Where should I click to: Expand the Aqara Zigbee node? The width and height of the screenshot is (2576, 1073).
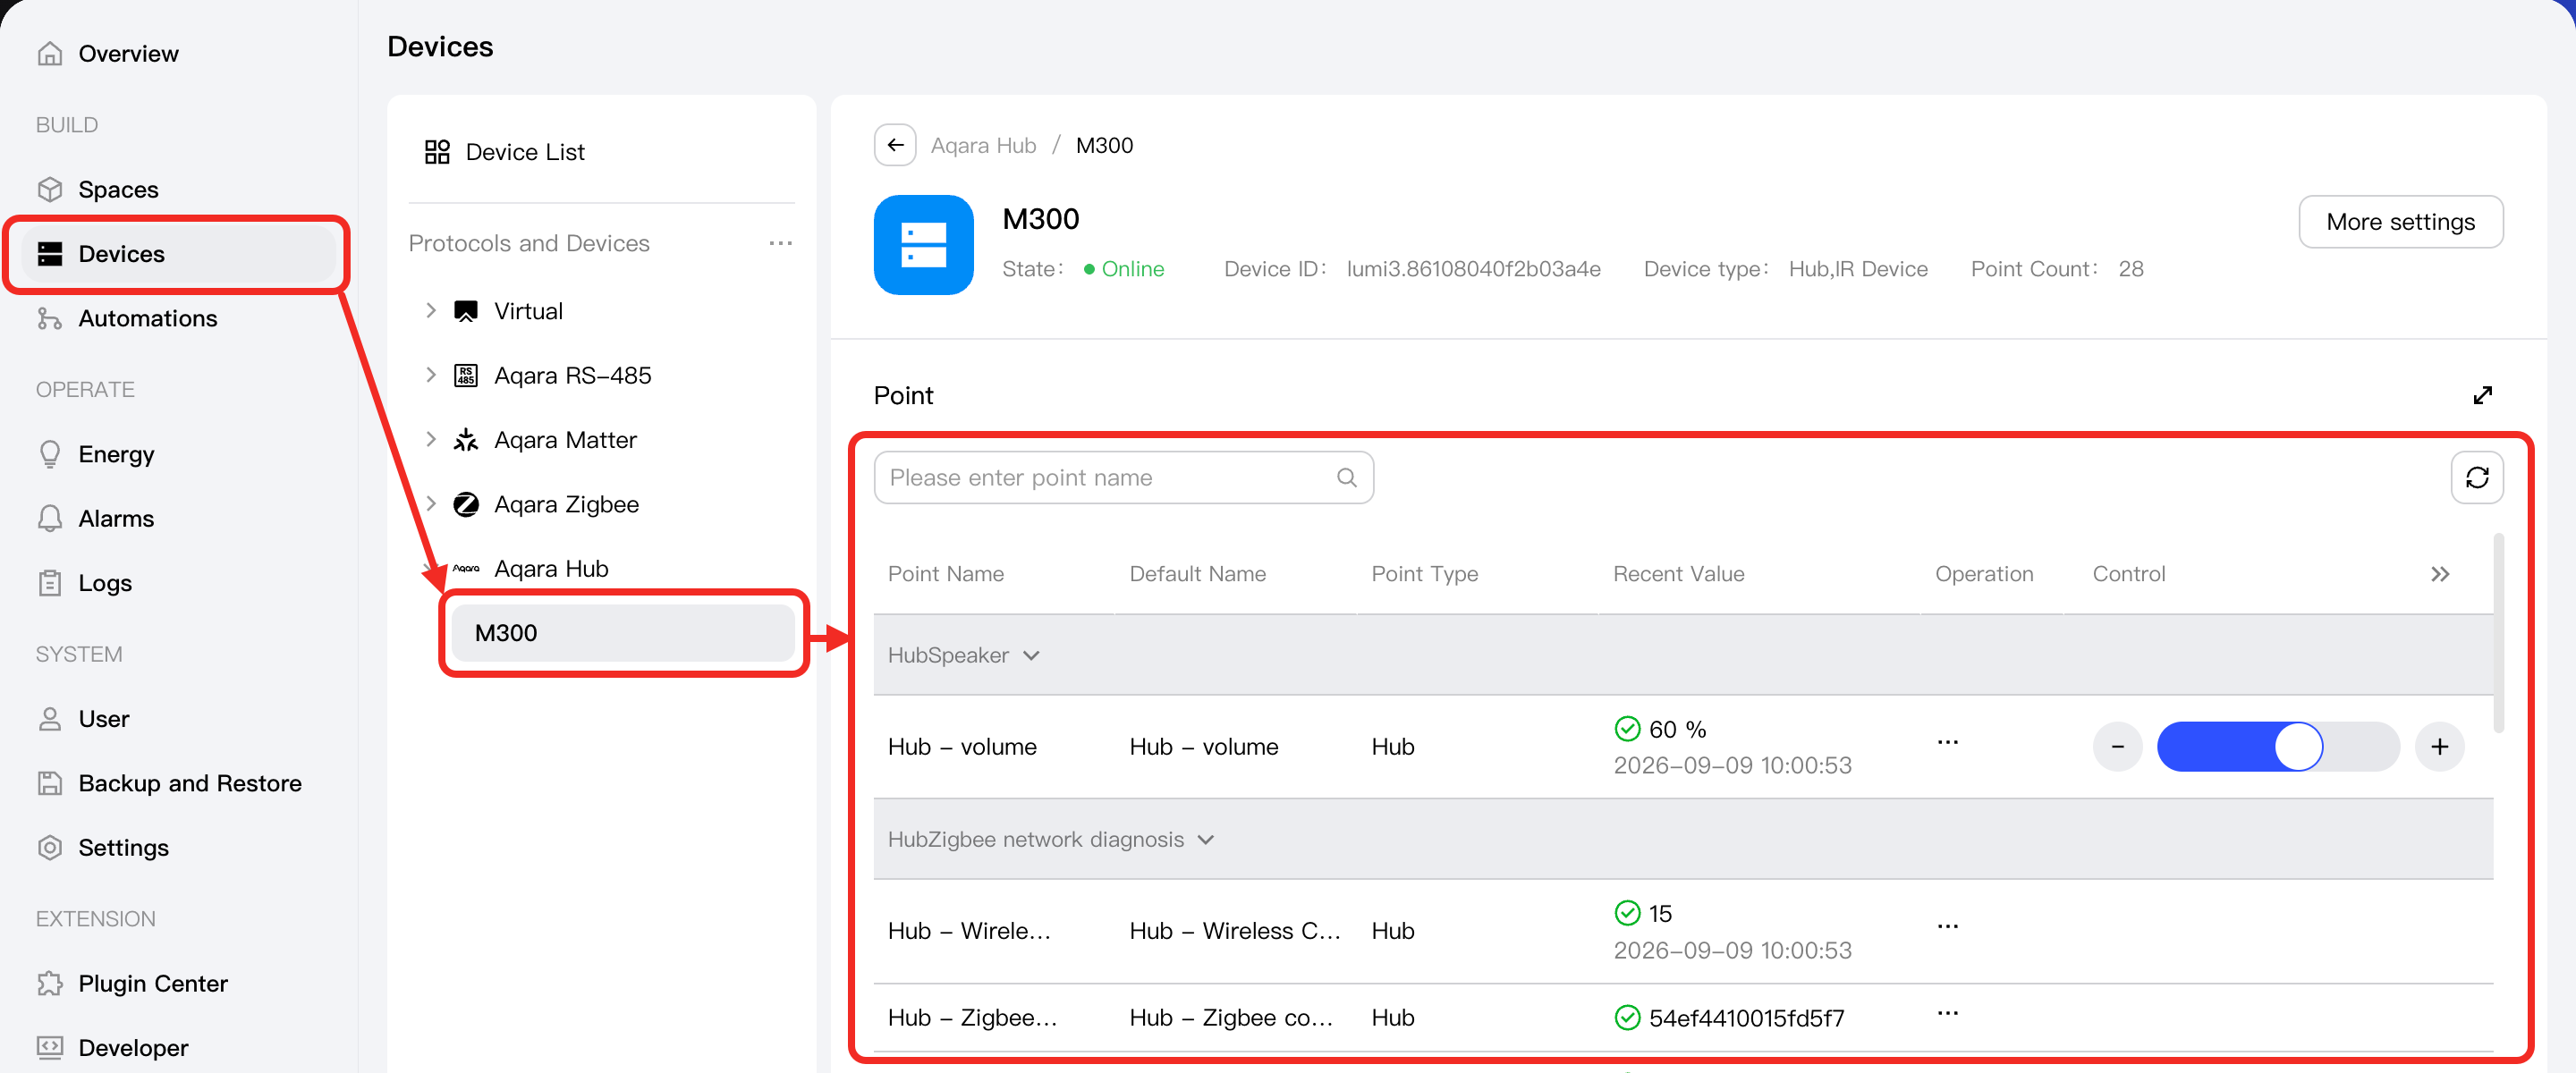[x=430, y=504]
